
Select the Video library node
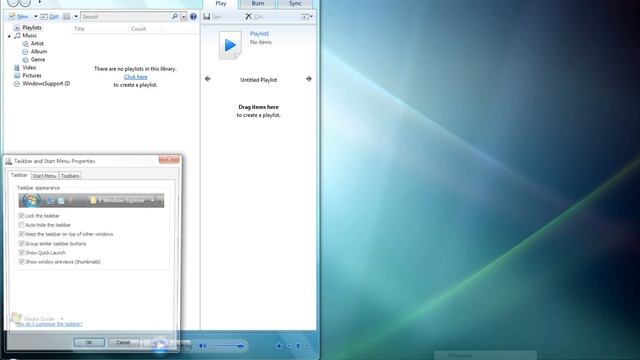click(x=29, y=68)
